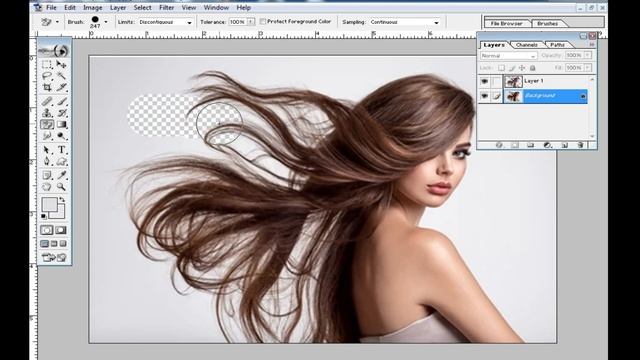The width and height of the screenshot is (640, 360).
Task: Select the Pen tool
Action: (47, 161)
